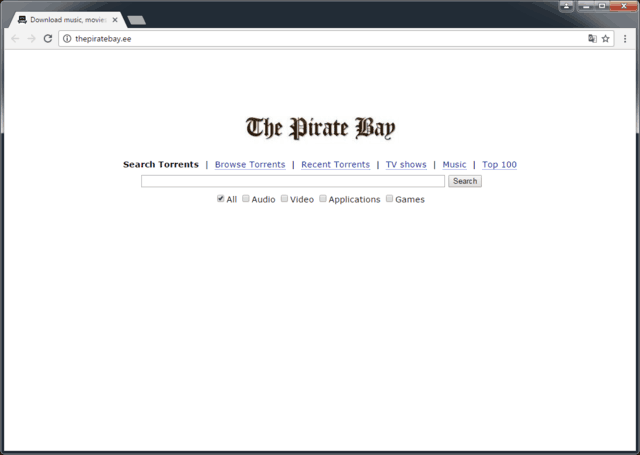Check the Applications checkbox
The width and height of the screenshot is (640, 455).
coord(322,199)
